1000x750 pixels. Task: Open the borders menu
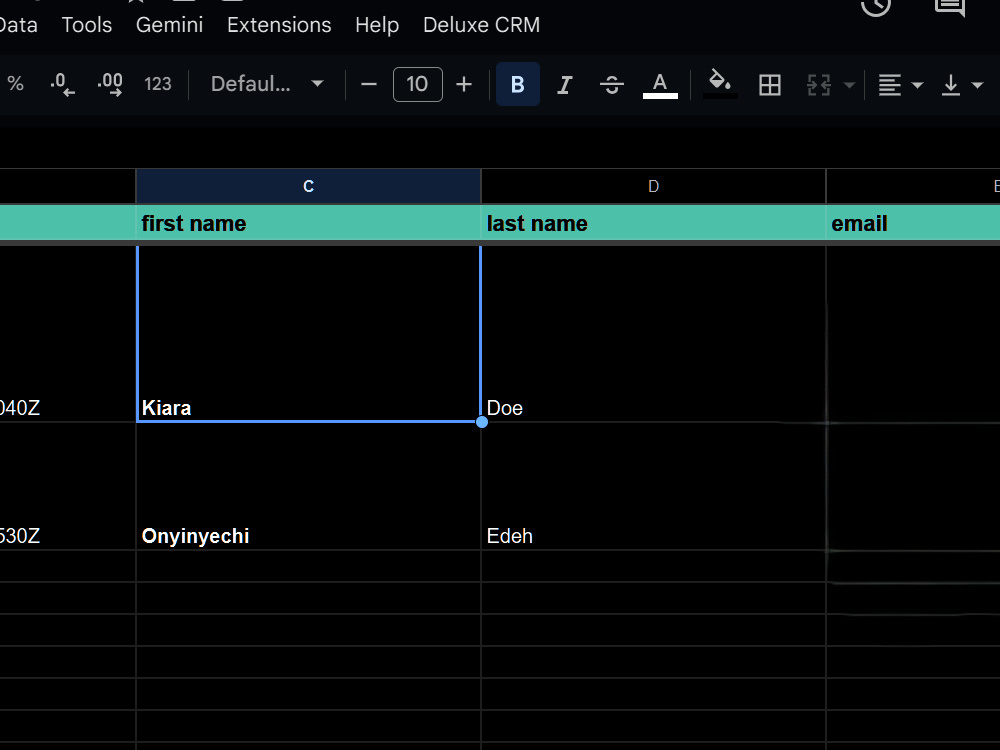pos(770,84)
